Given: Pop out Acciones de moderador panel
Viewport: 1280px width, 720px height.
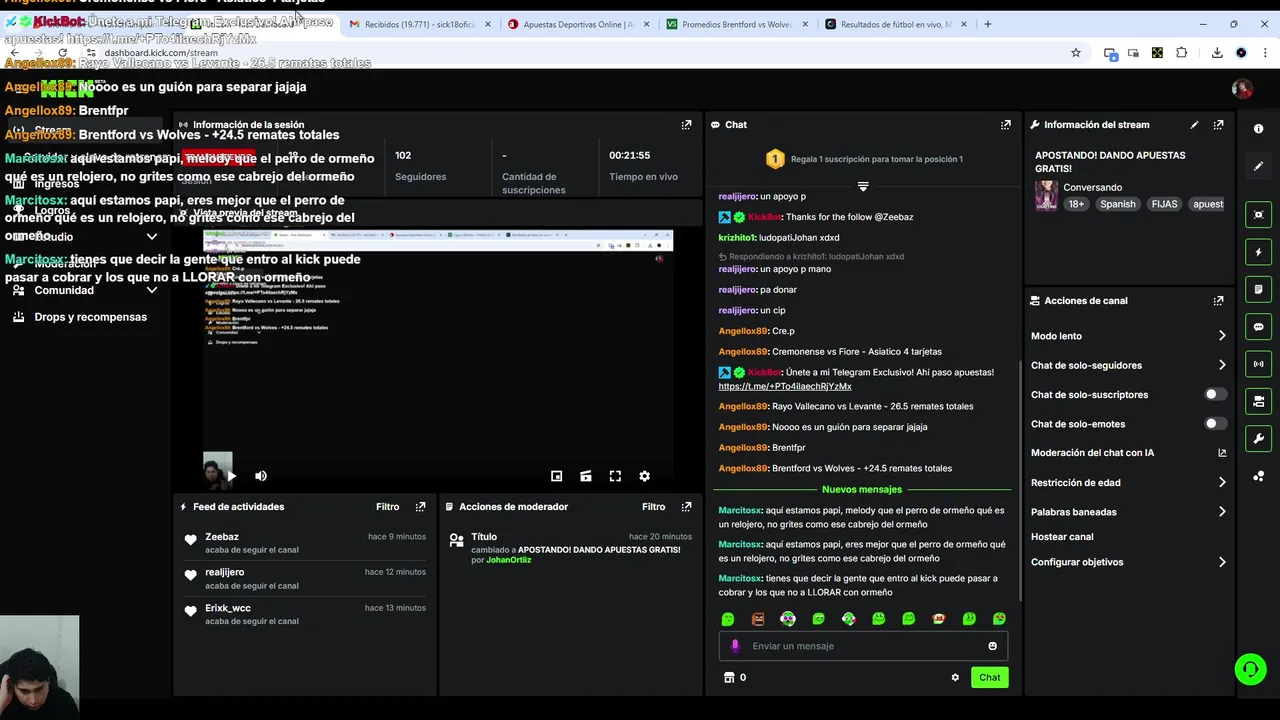Looking at the screenshot, I should click(x=686, y=507).
